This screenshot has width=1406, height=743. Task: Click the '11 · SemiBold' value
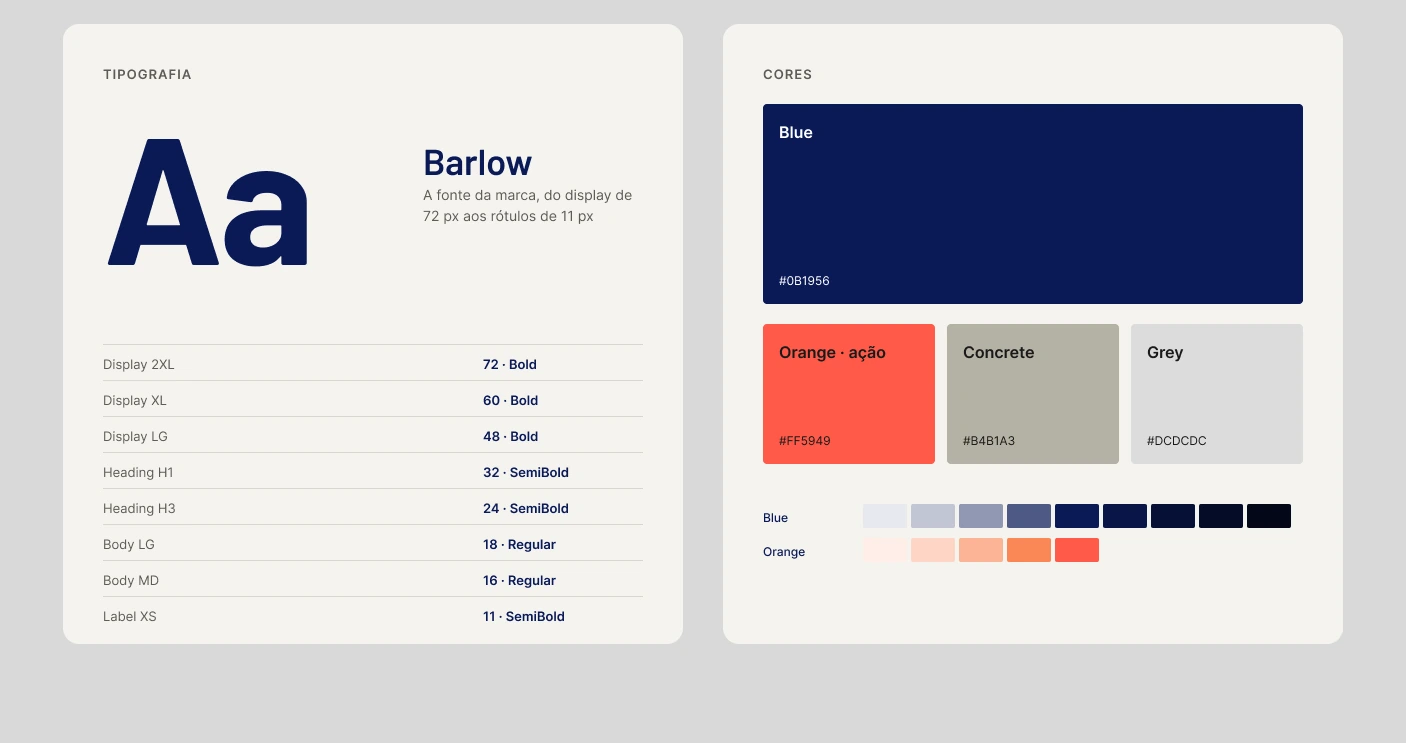click(x=524, y=617)
